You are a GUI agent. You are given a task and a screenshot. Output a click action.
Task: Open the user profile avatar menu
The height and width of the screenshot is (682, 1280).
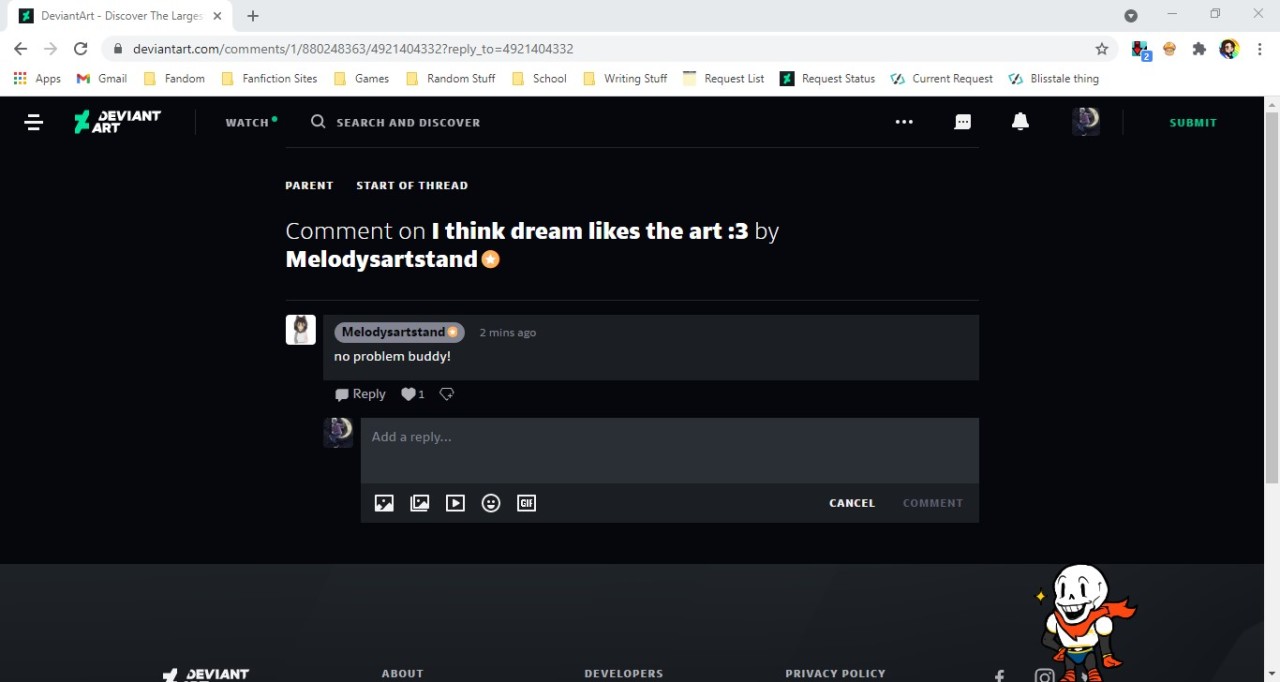(1085, 122)
